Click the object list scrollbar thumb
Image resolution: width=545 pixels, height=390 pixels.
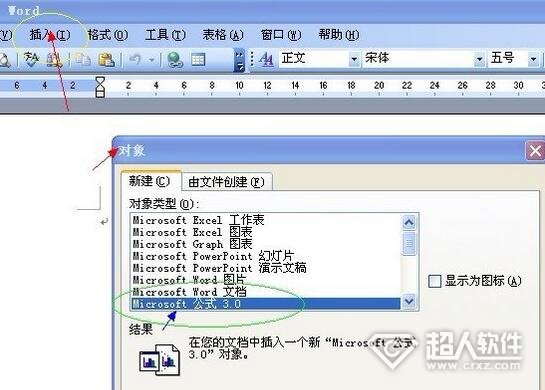pyautogui.click(x=409, y=243)
